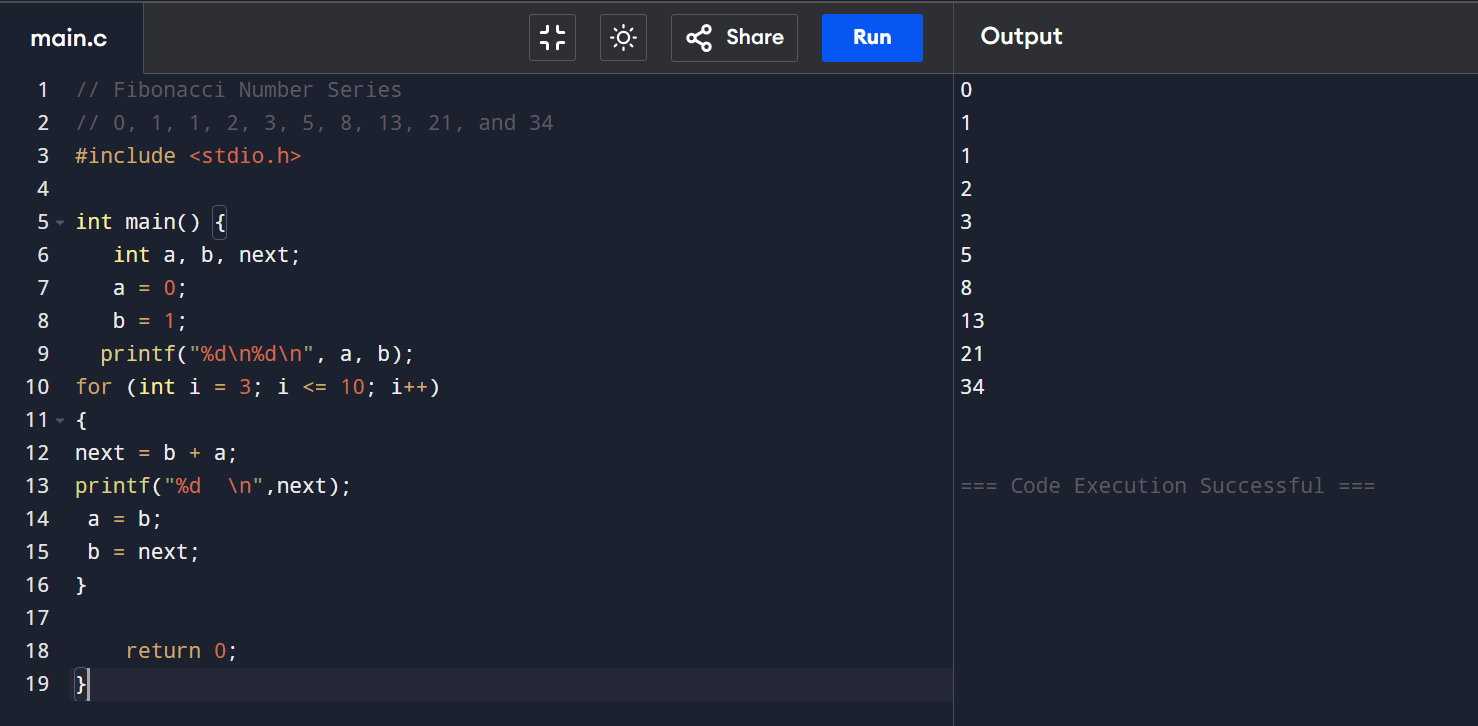
Task: Click line number 4 in the gutter
Action: 43,189
